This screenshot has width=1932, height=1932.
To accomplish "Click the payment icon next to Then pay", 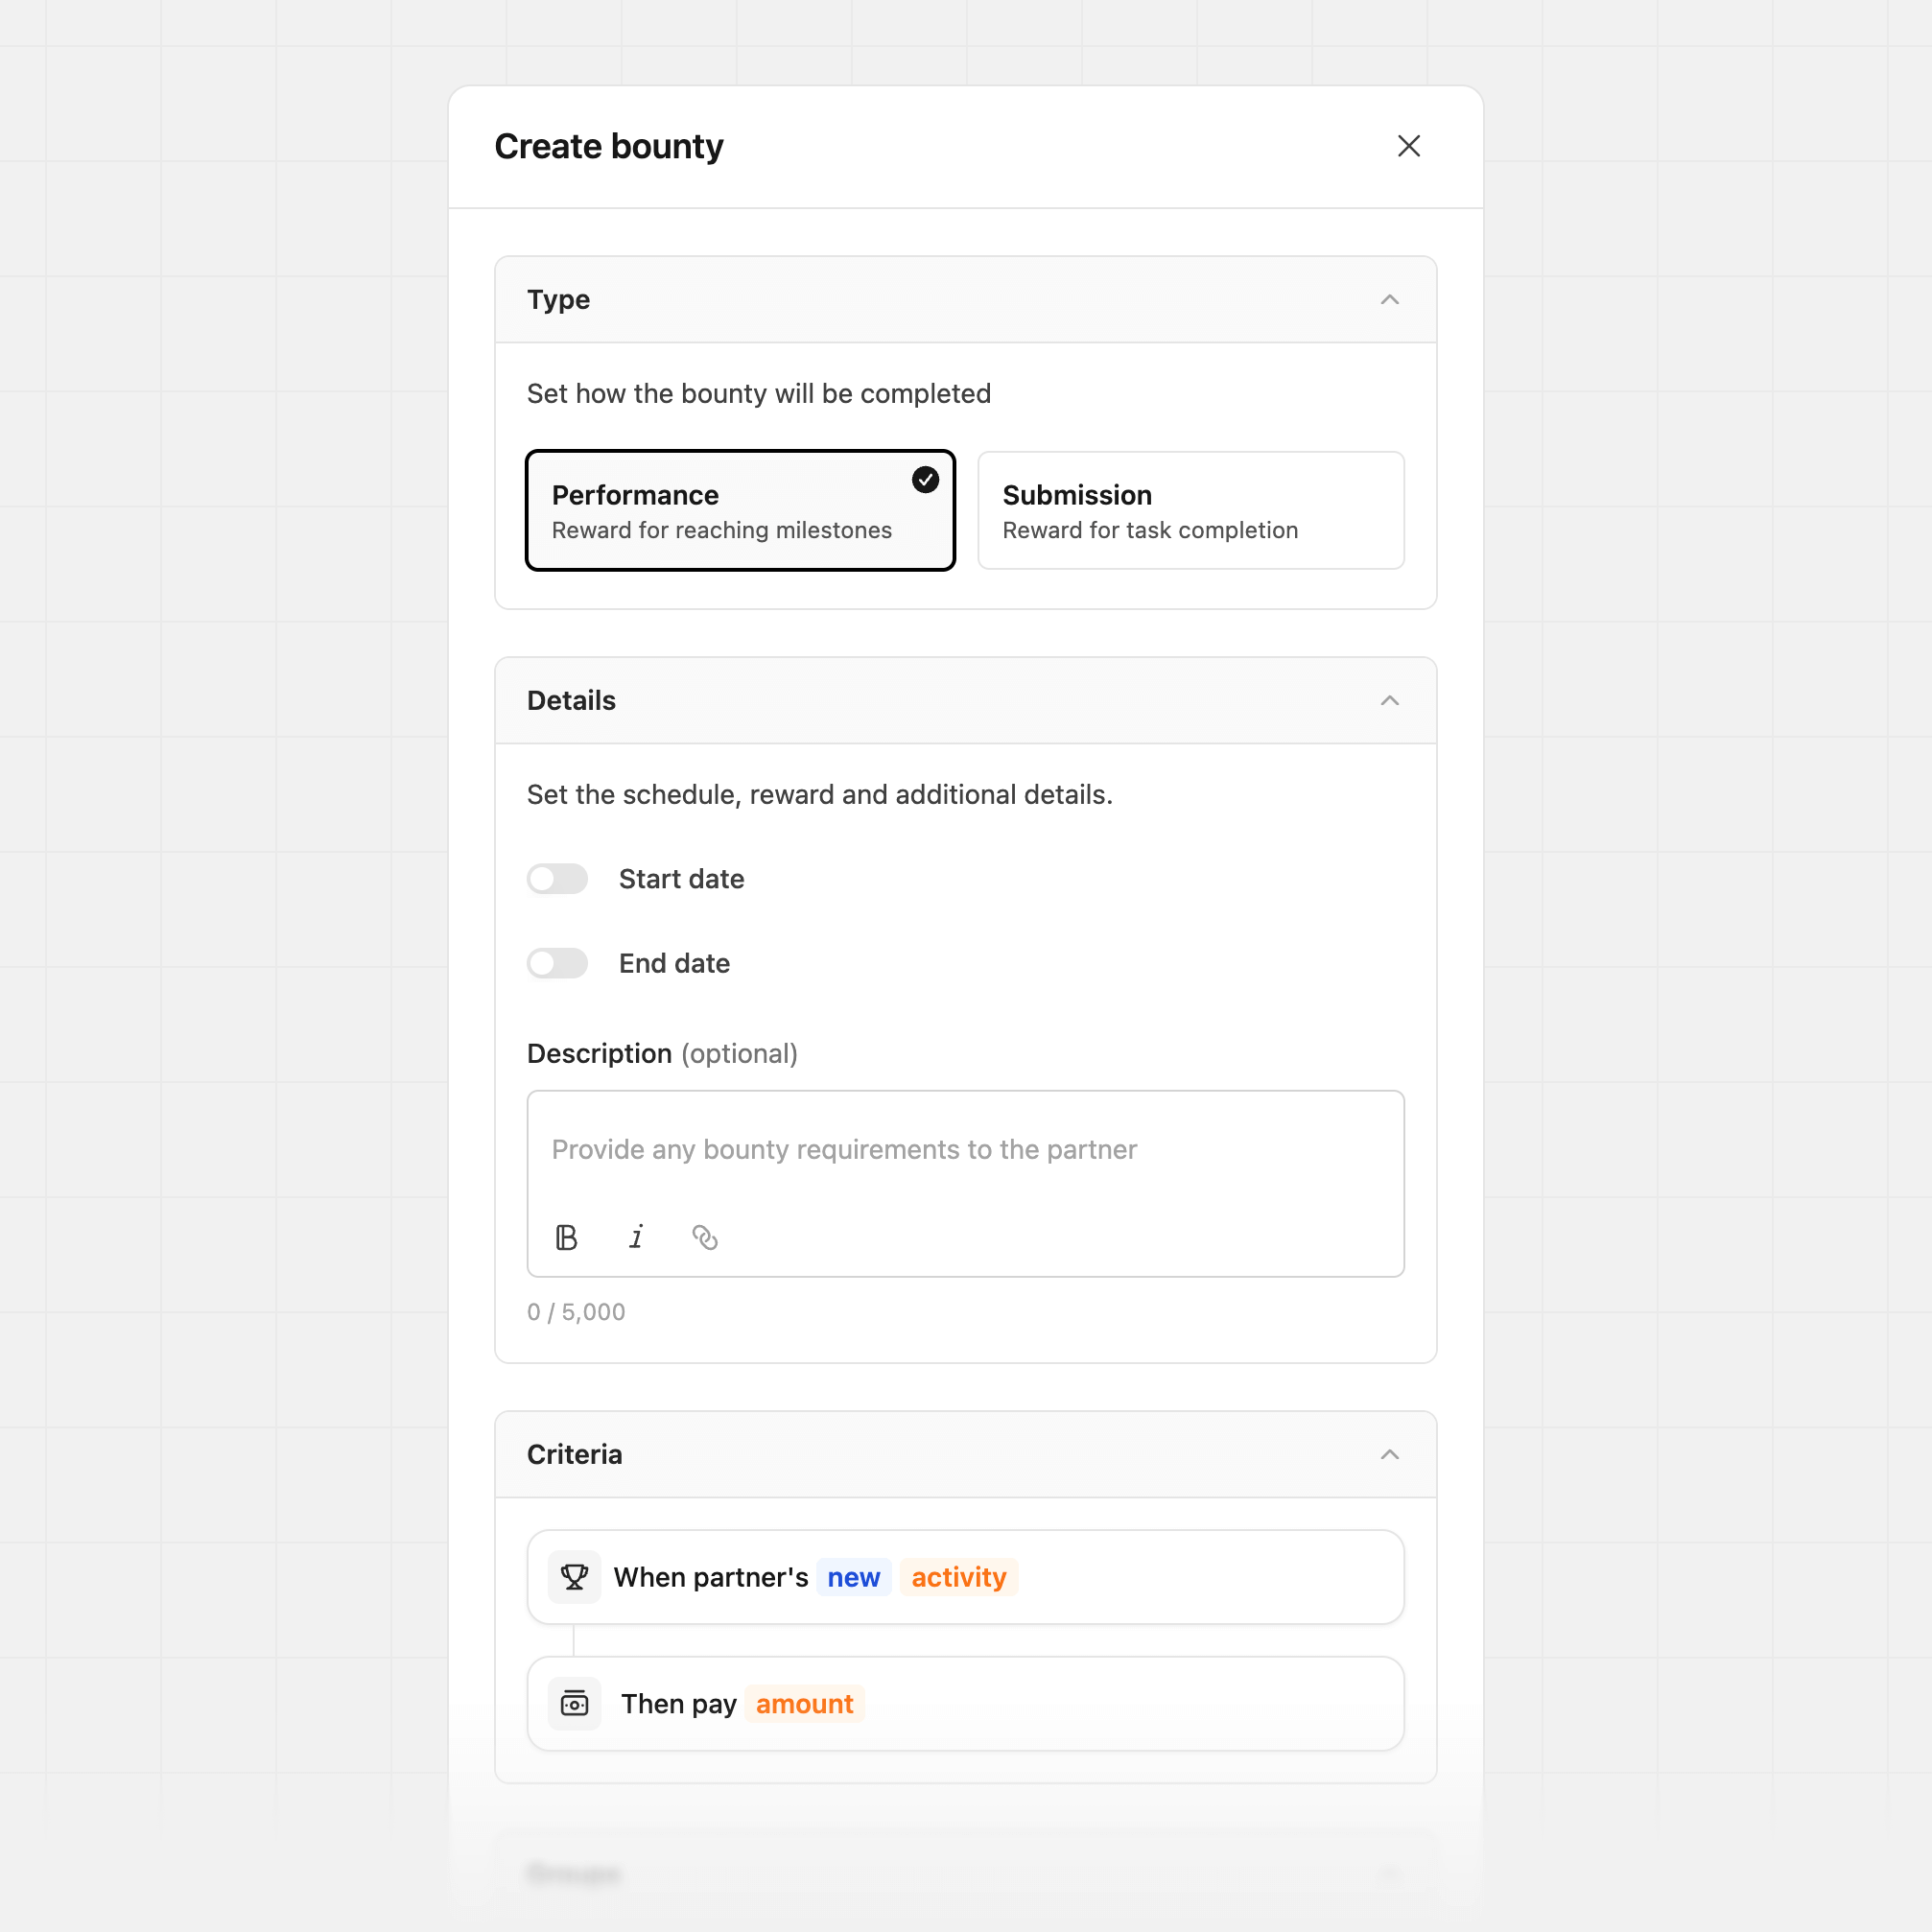I will [x=575, y=1703].
